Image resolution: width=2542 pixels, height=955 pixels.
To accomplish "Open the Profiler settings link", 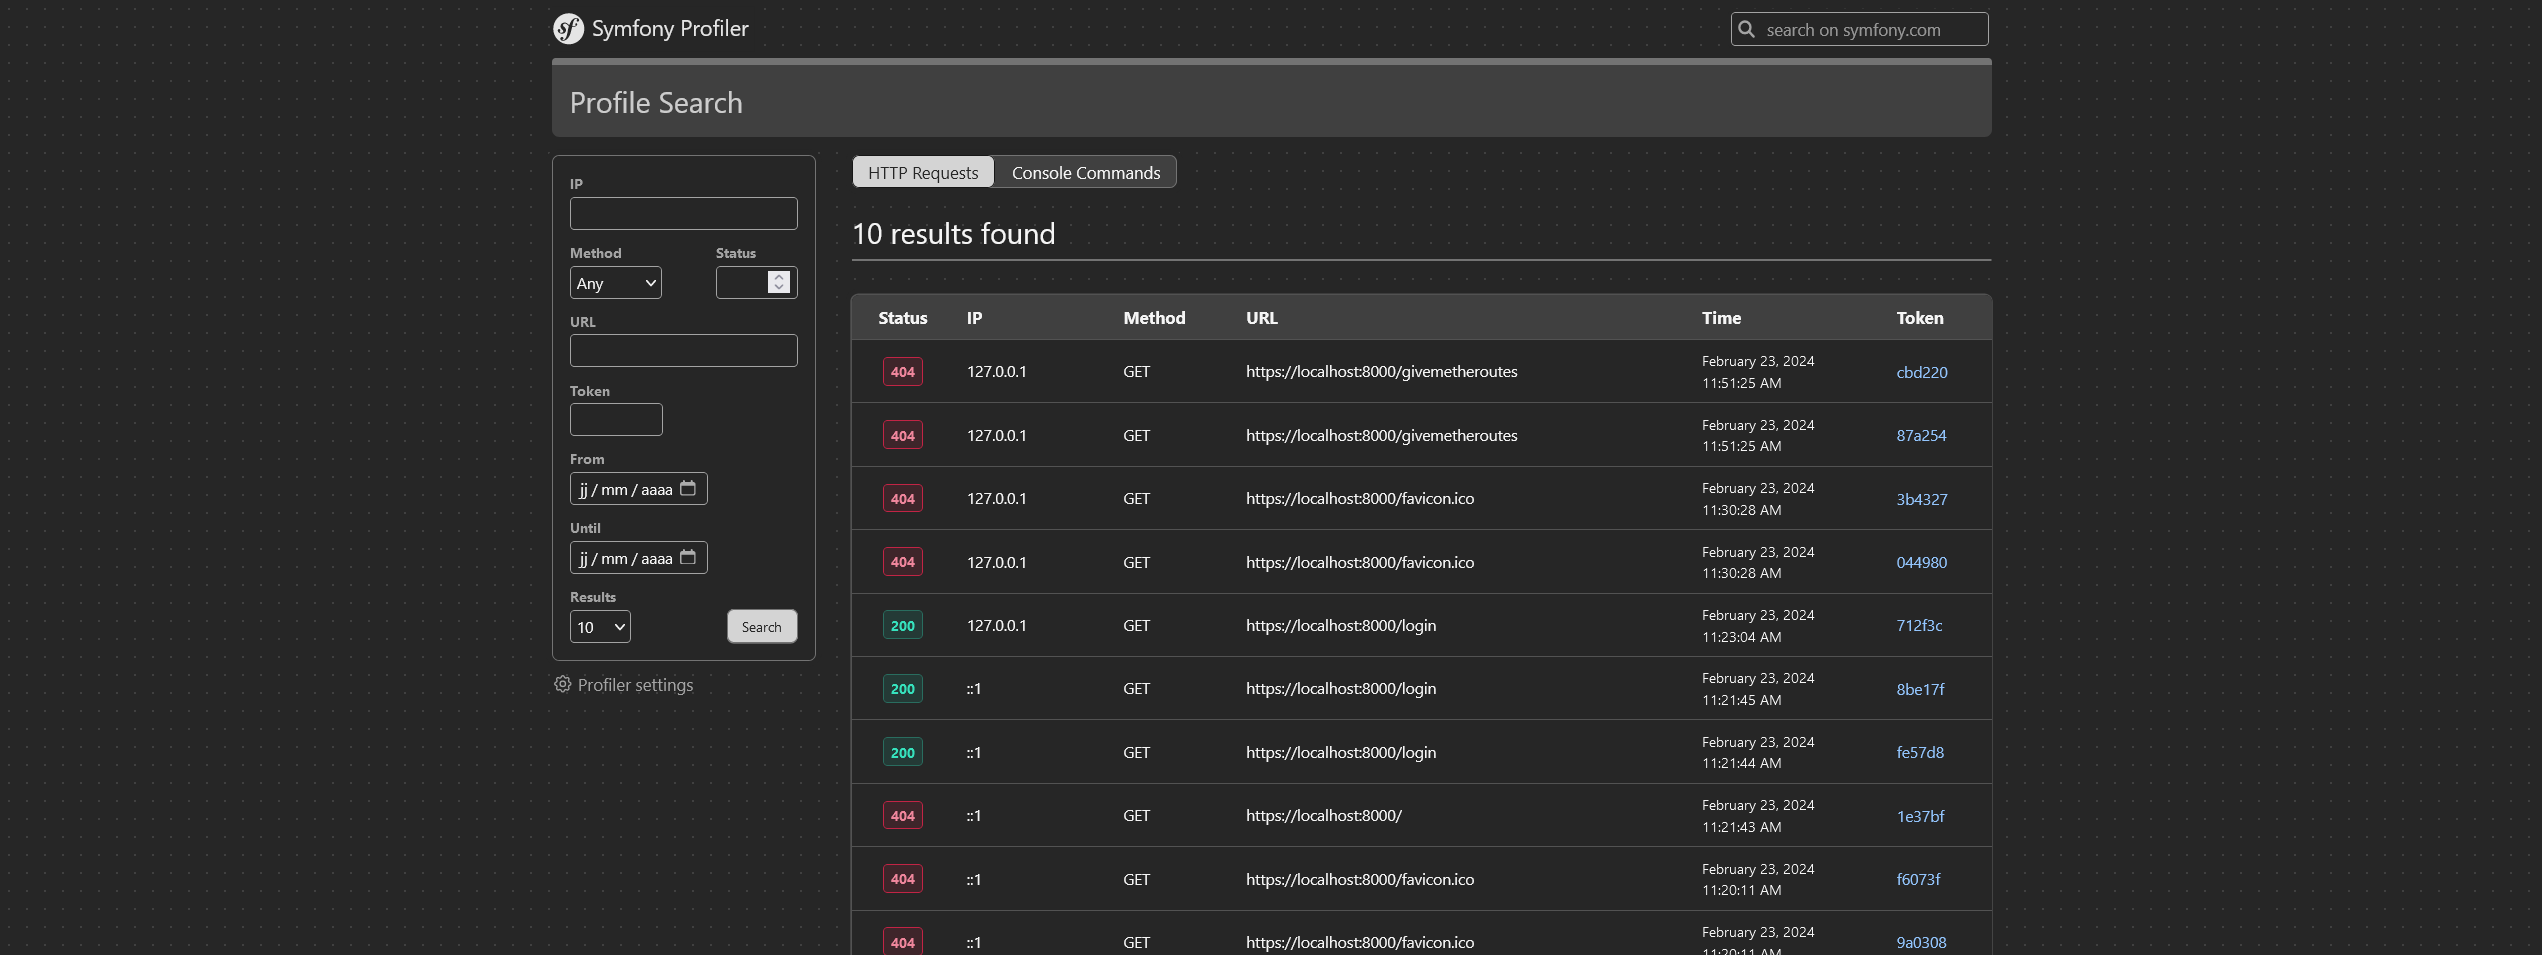I will tap(635, 685).
